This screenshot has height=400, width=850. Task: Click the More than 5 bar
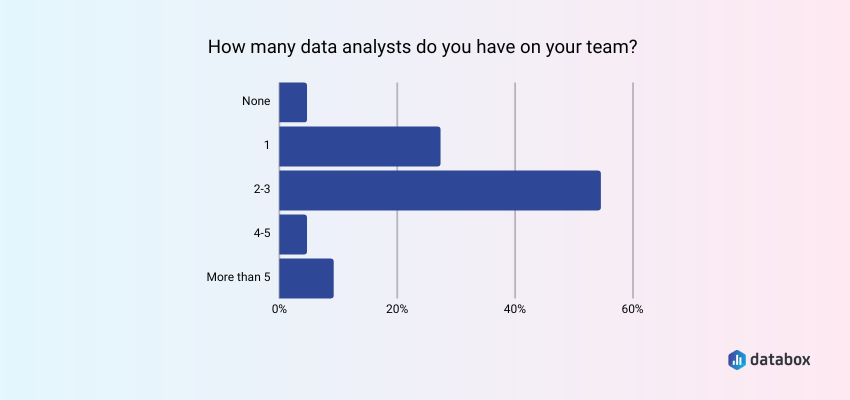coord(306,278)
